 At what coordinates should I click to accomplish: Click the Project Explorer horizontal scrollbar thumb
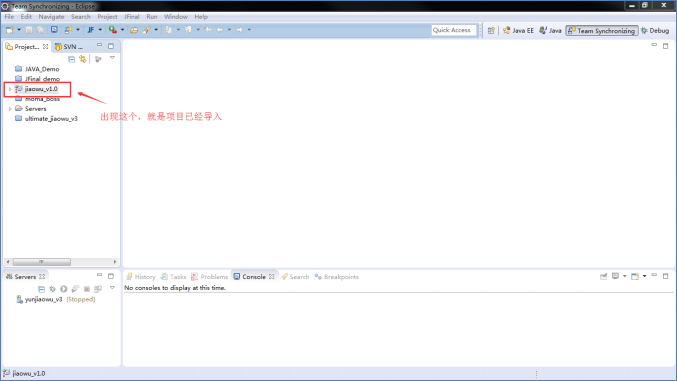point(41,262)
